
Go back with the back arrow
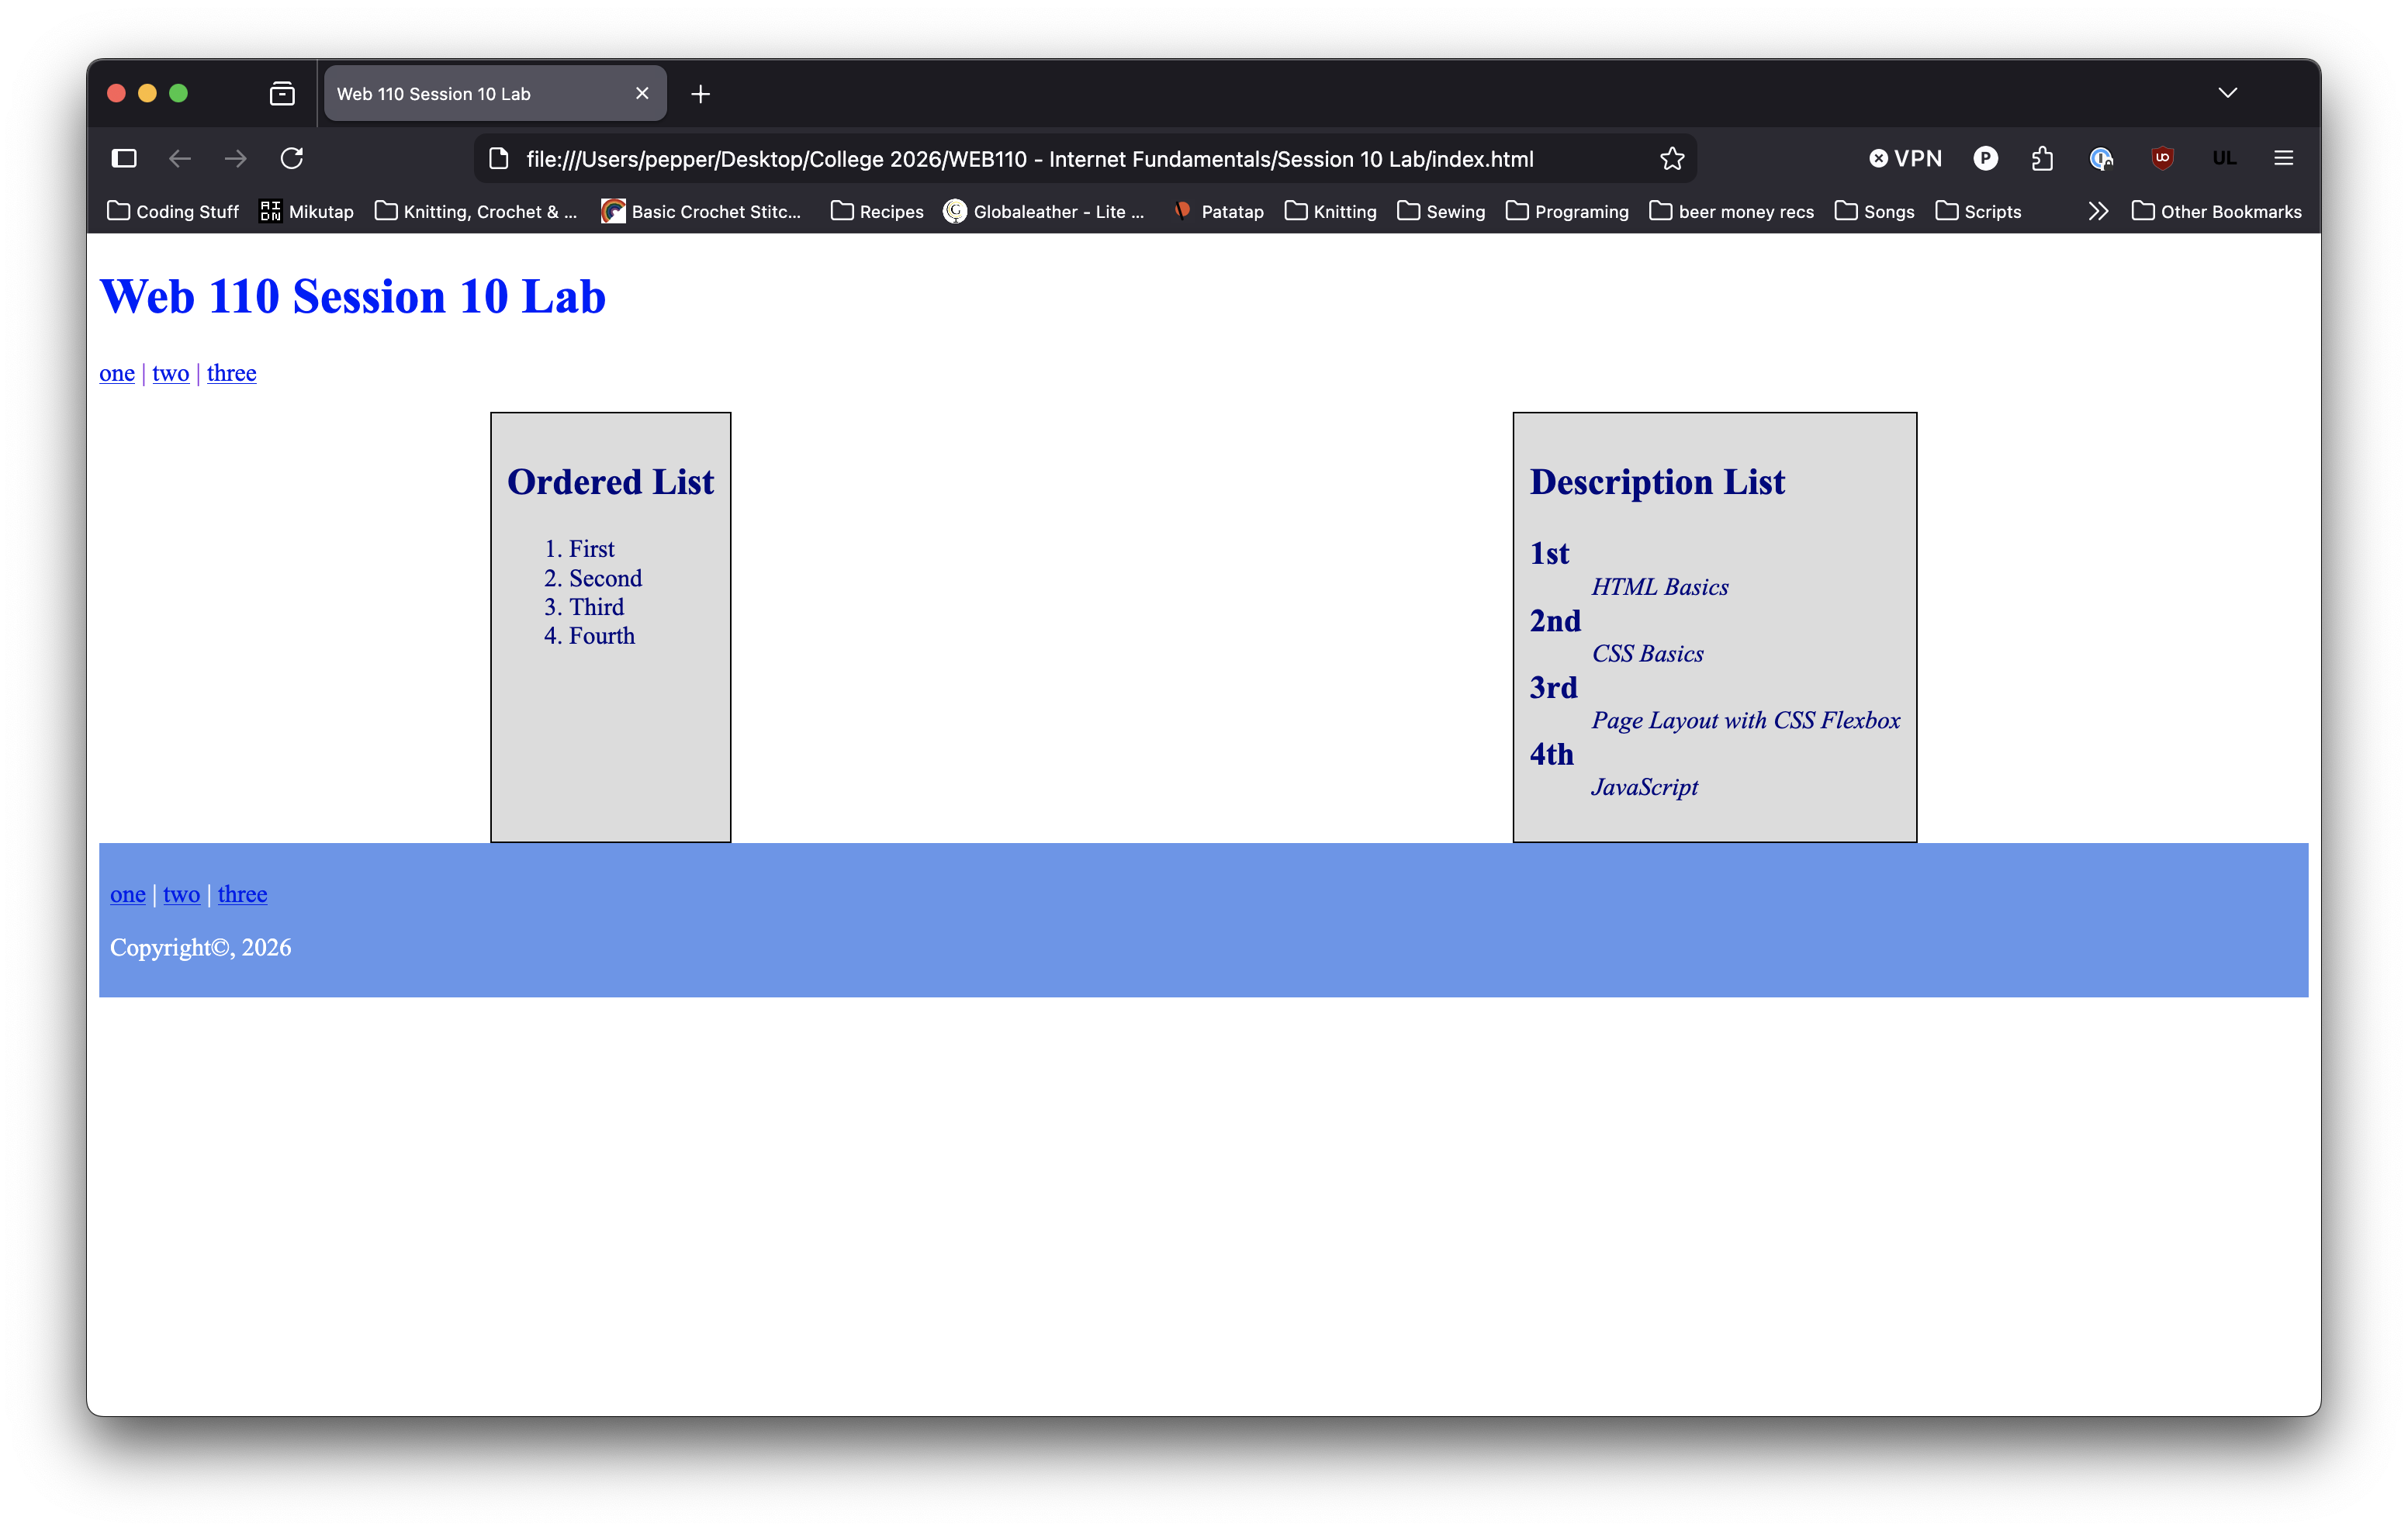tap(180, 158)
